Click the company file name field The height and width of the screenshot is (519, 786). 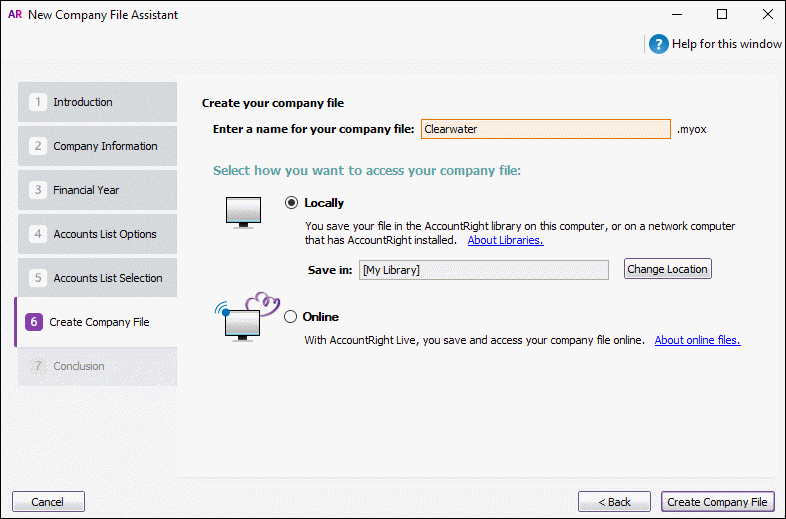[x=545, y=129]
